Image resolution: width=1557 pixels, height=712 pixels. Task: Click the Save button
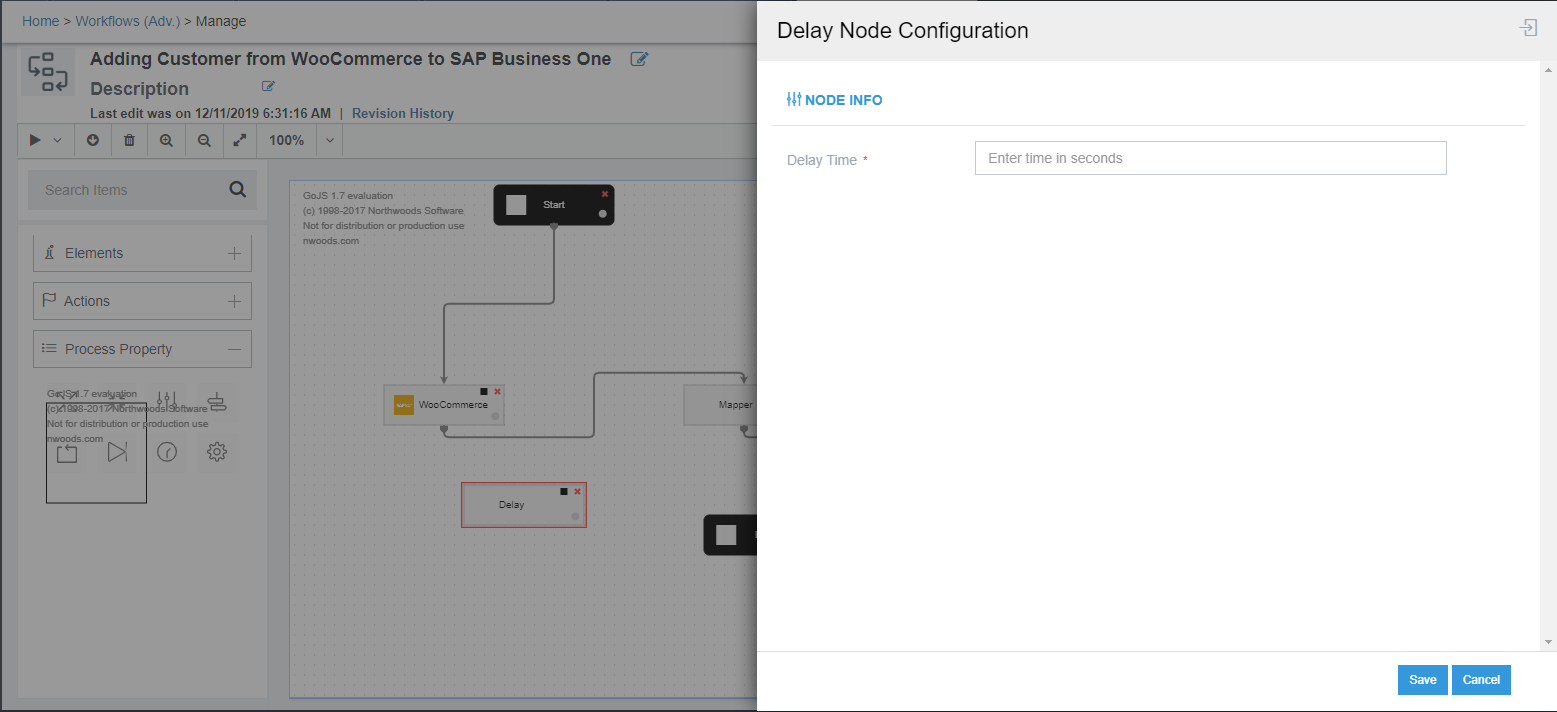pos(1422,680)
